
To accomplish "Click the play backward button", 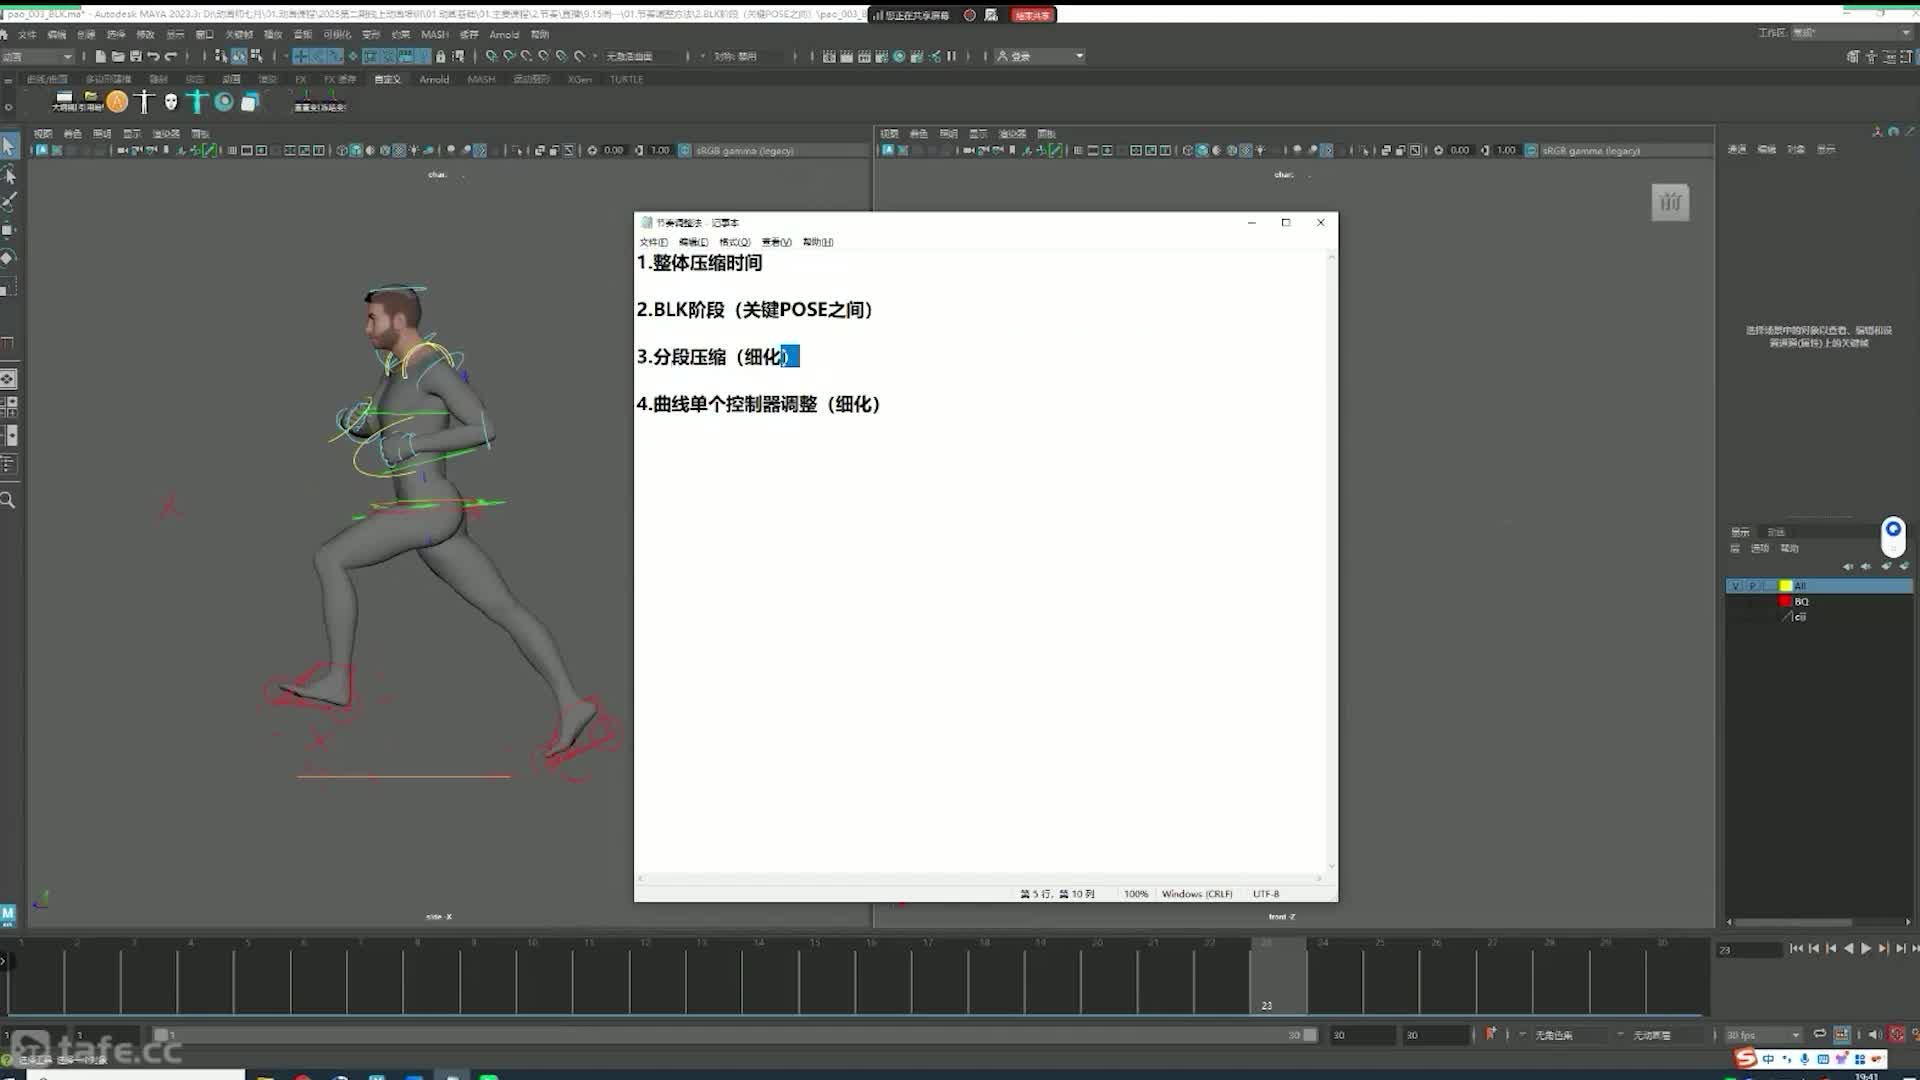I will (x=1849, y=948).
